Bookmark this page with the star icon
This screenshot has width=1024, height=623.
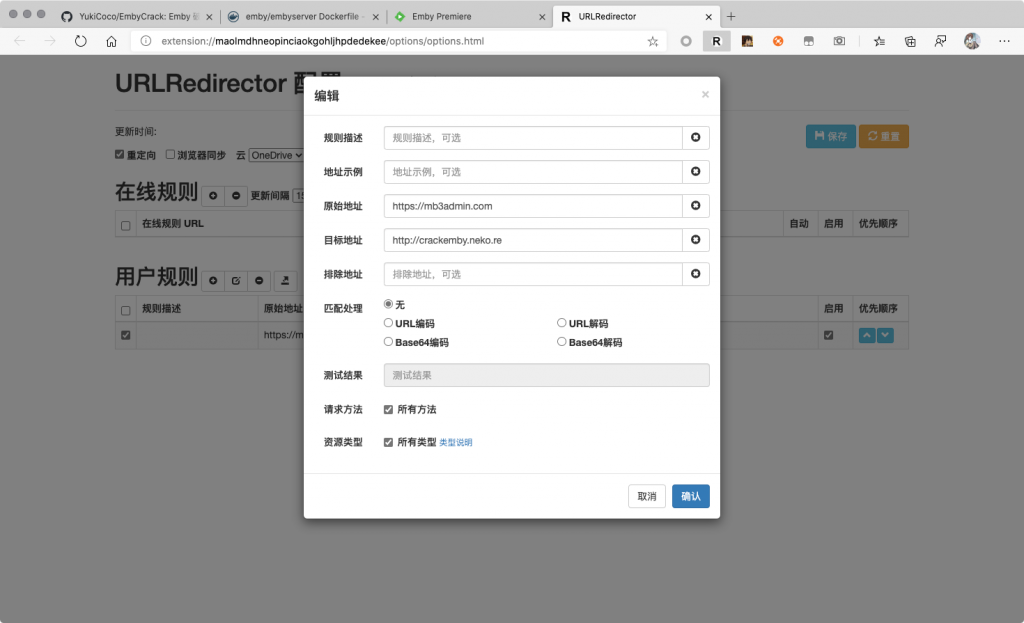click(653, 41)
